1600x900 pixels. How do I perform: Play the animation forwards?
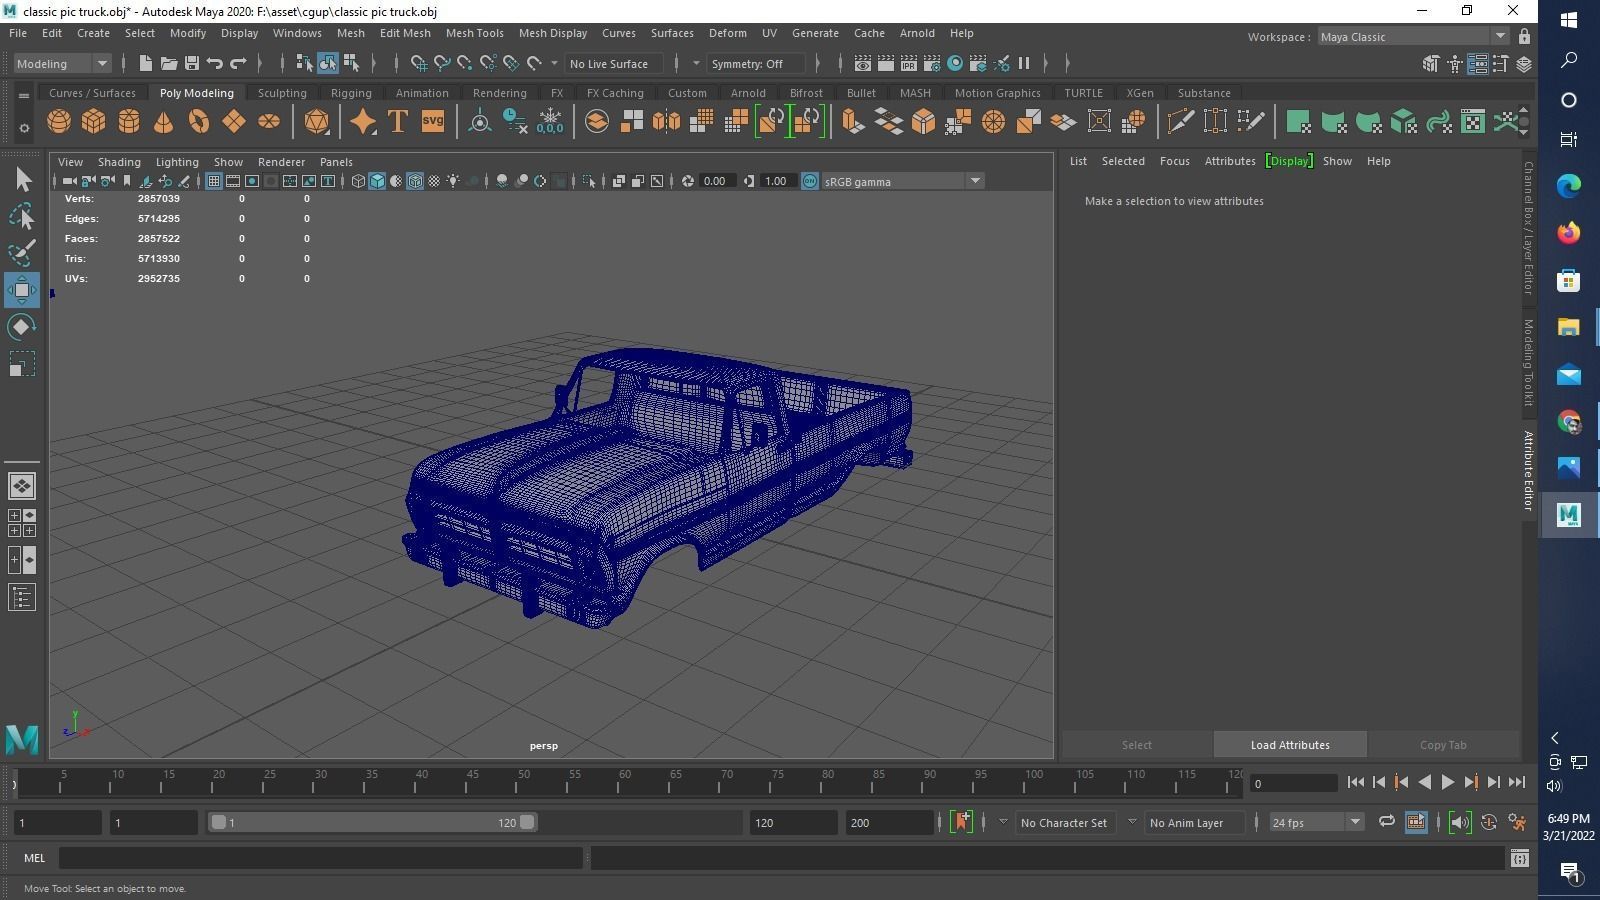tap(1448, 783)
